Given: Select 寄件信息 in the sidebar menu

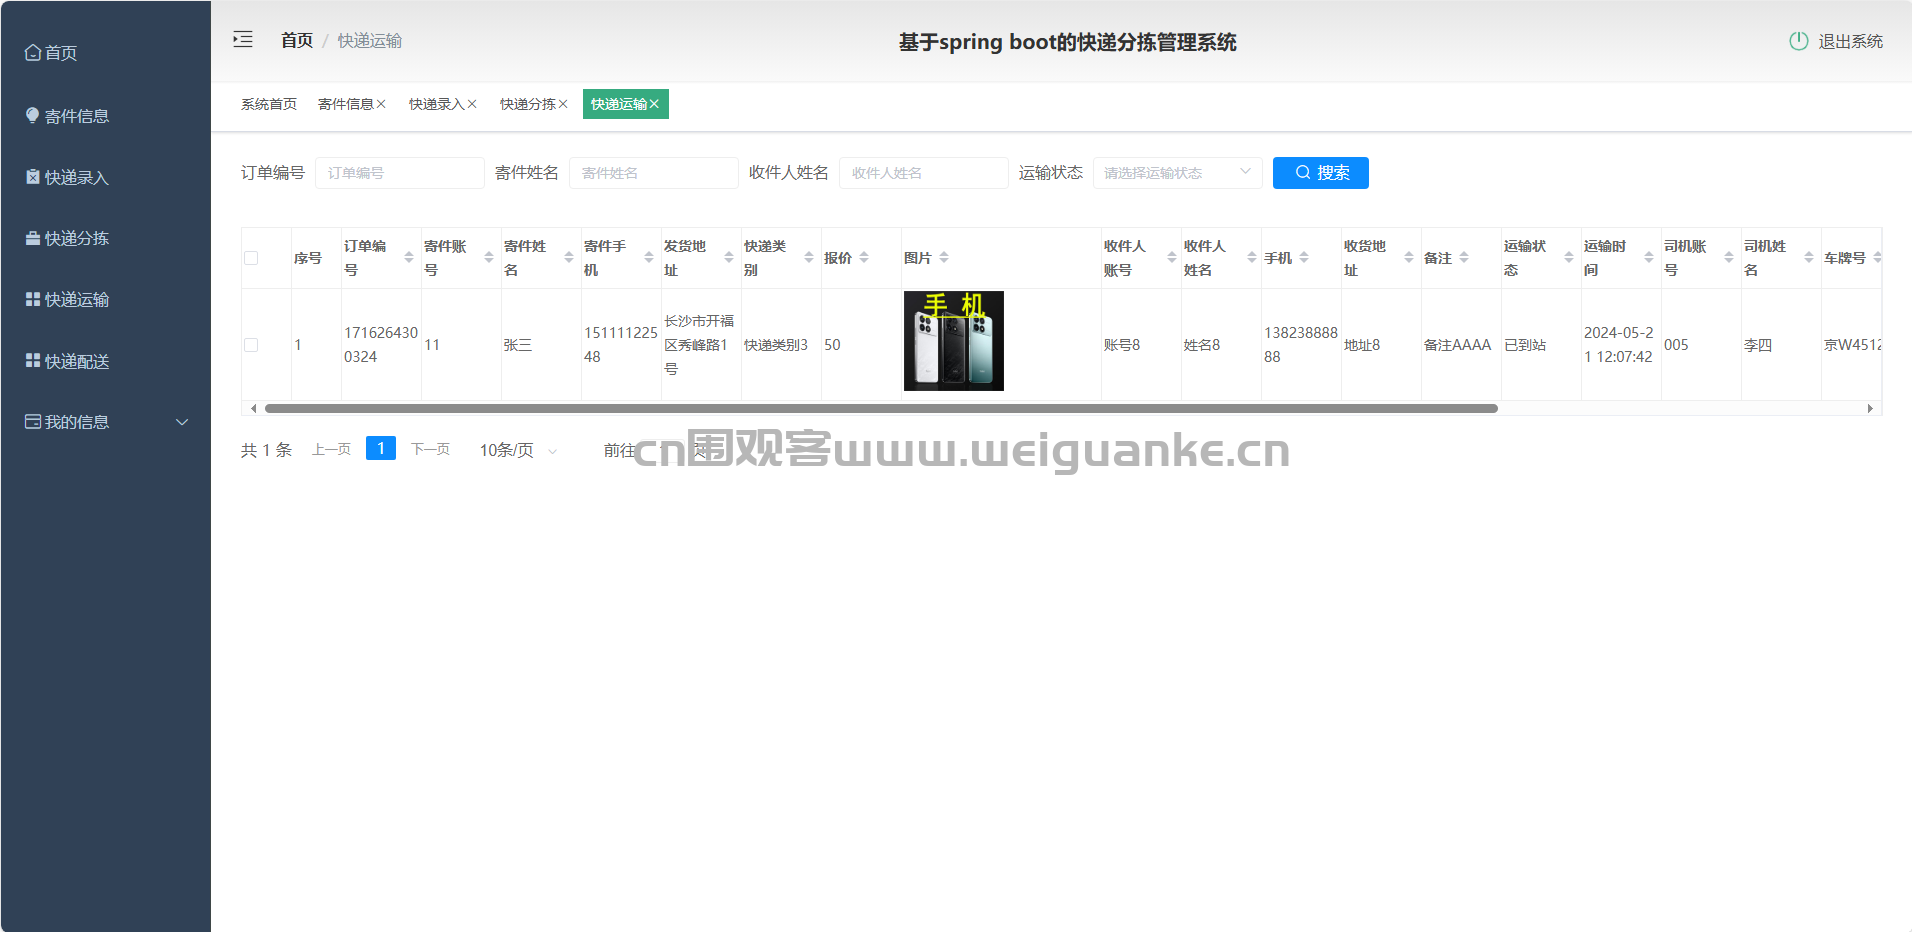Looking at the screenshot, I should click(76, 116).
